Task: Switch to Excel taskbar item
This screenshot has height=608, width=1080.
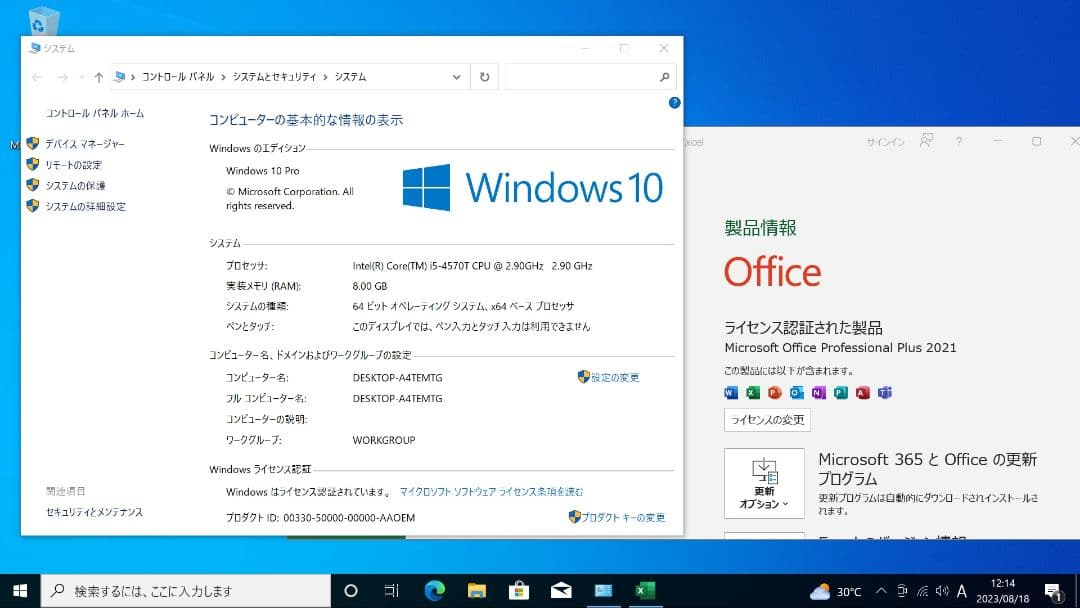Action: click(645, 591)
